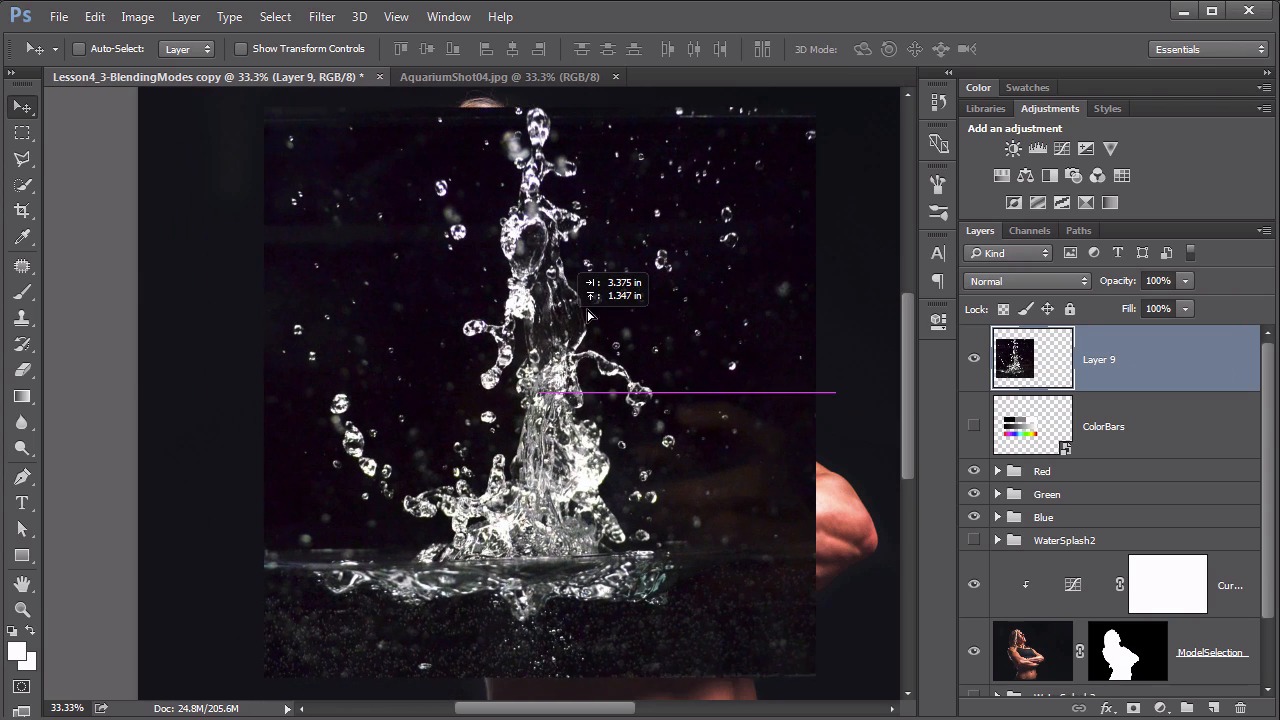Switch to the Channels panel tab

(1029, 231)
